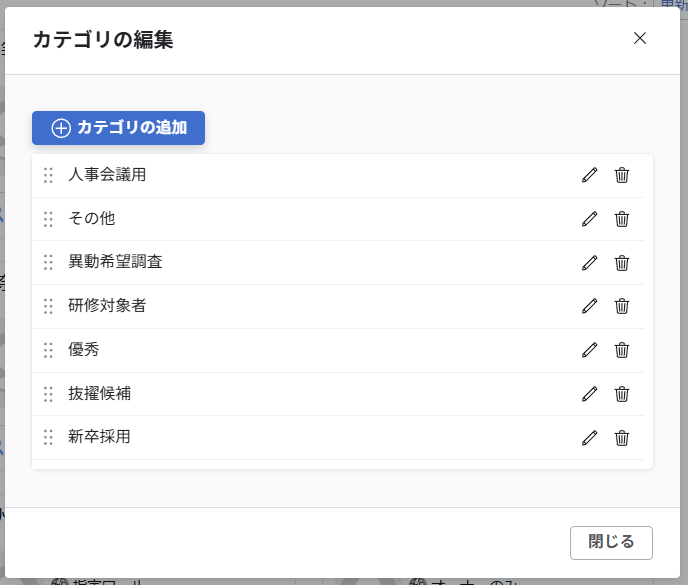Edit the 優秀 category
Screen dimensions: 688x585
pyautogui.click(x=589, y=350)
